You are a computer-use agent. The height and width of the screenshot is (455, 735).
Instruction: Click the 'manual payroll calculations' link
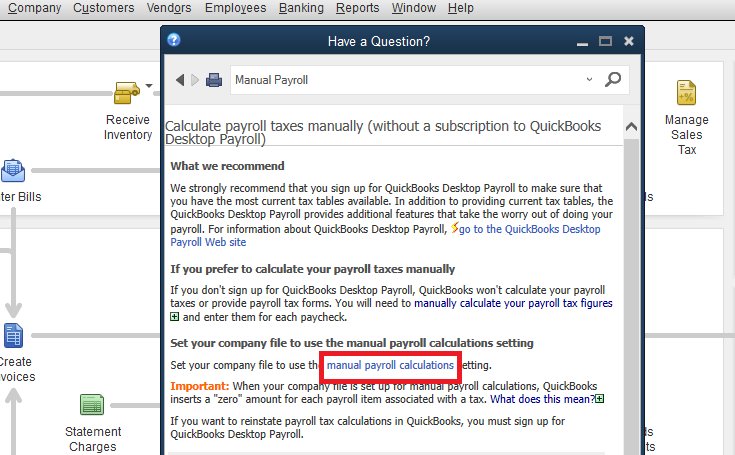click(x=389, y=366)
